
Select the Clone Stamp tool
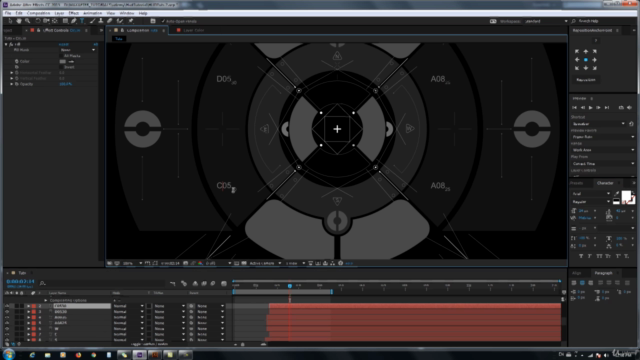coord(101,21)
